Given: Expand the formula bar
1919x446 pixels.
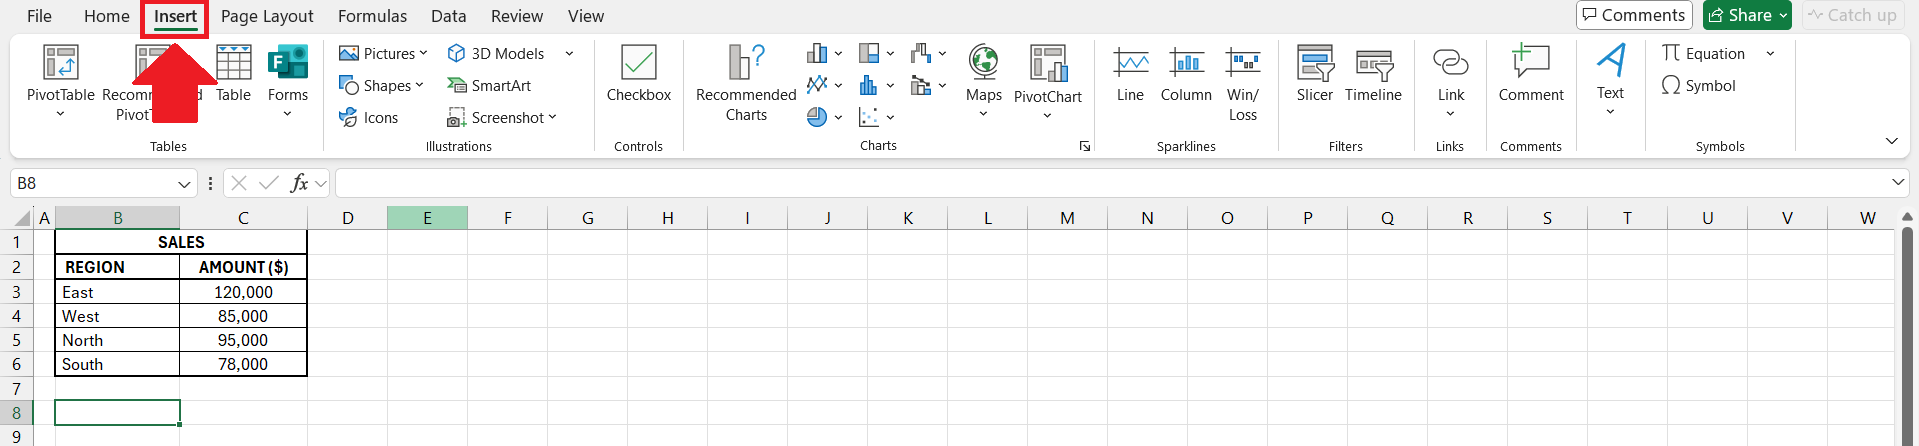Looking at the screenshot, I should [1898, 182].
